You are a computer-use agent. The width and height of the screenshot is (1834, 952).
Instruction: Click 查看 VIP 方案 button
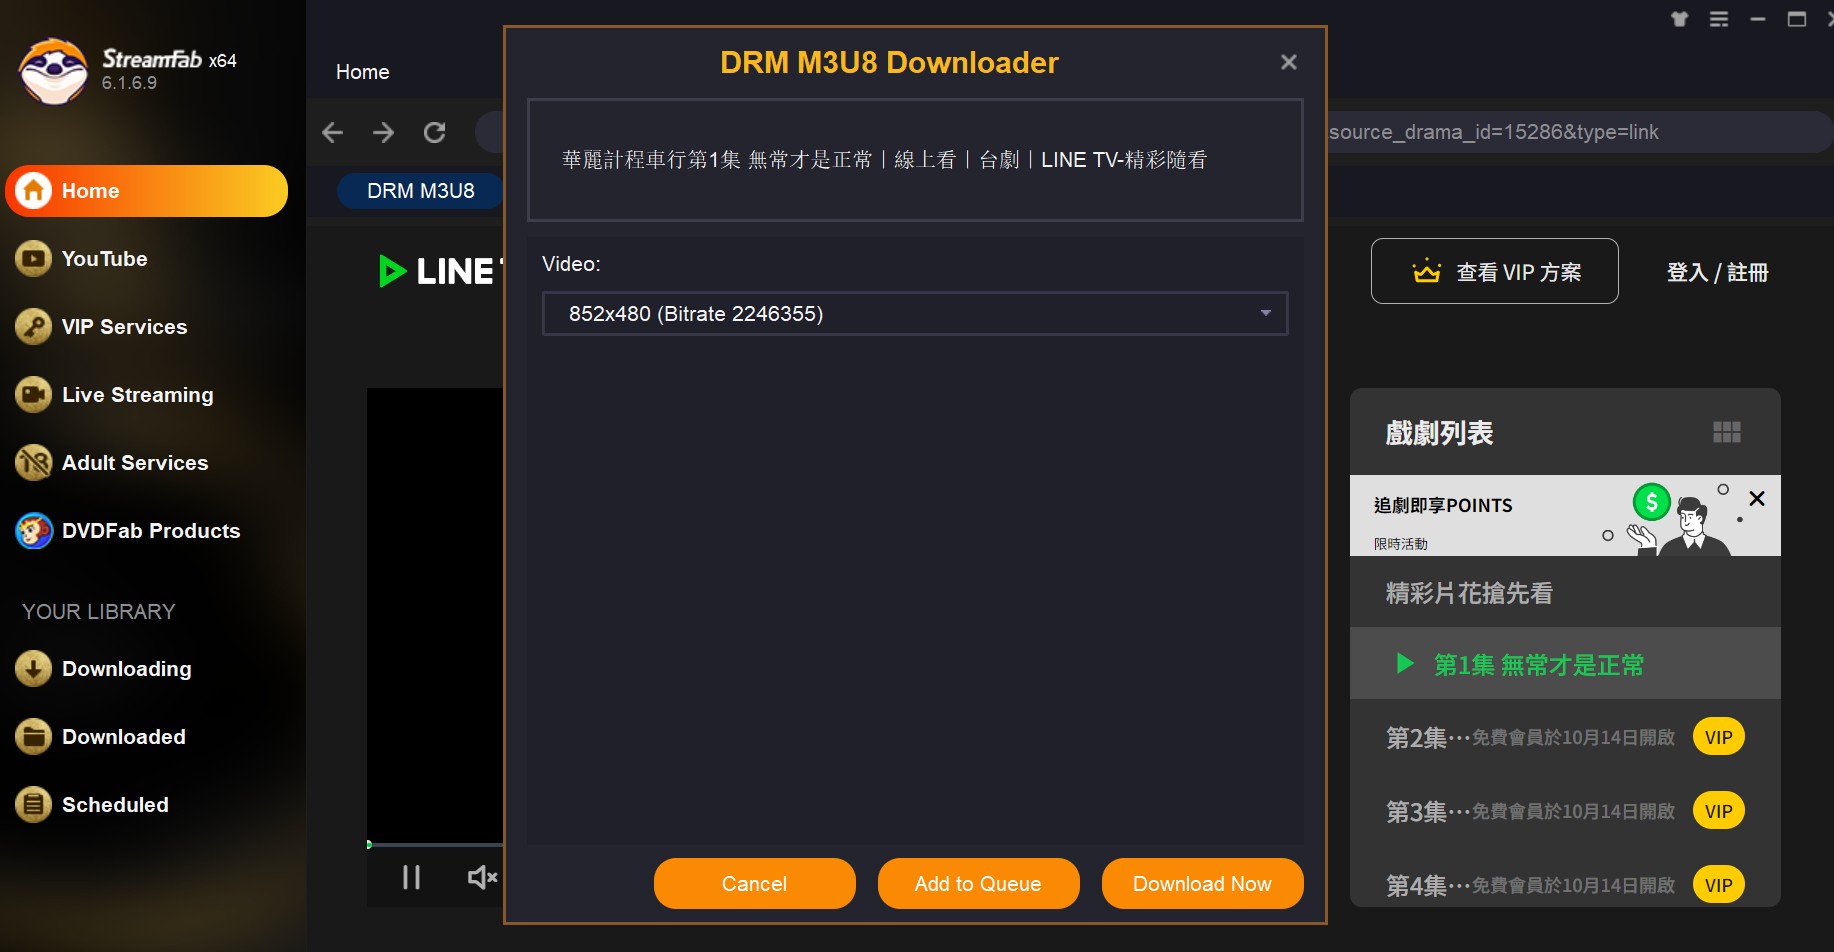coord(1495,271)
